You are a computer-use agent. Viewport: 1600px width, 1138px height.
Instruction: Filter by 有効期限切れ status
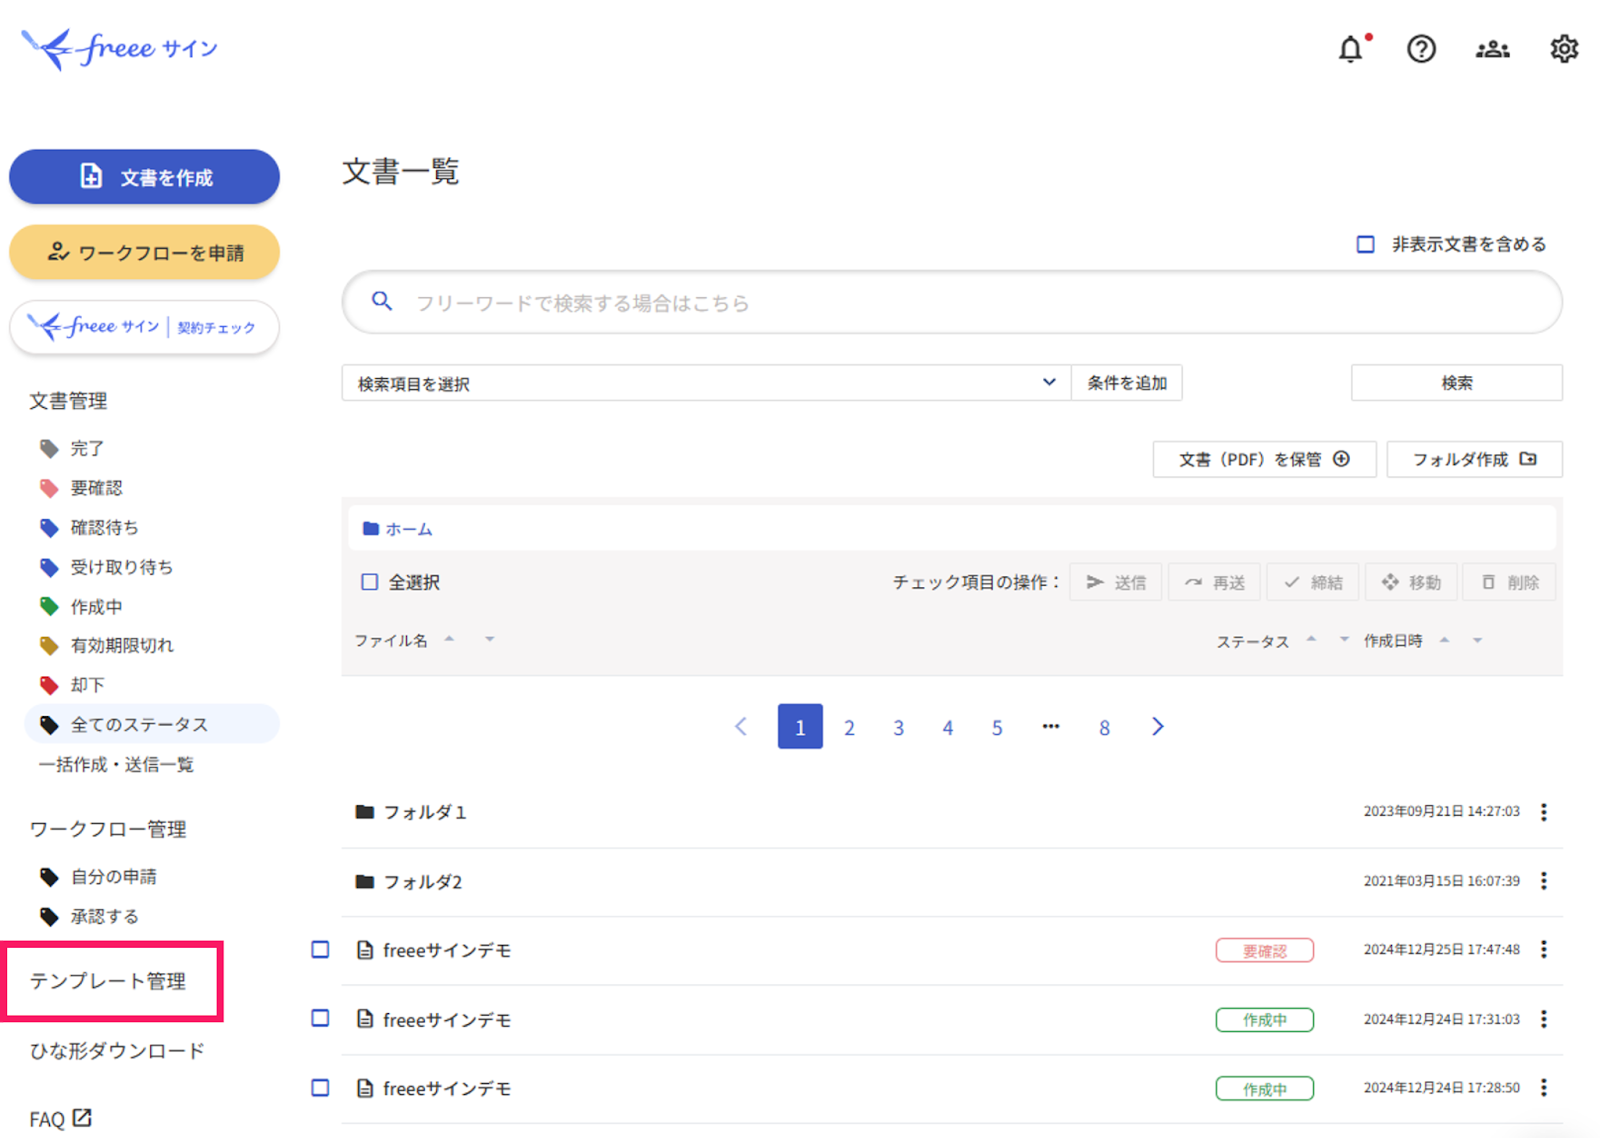[x=121, y=646]
